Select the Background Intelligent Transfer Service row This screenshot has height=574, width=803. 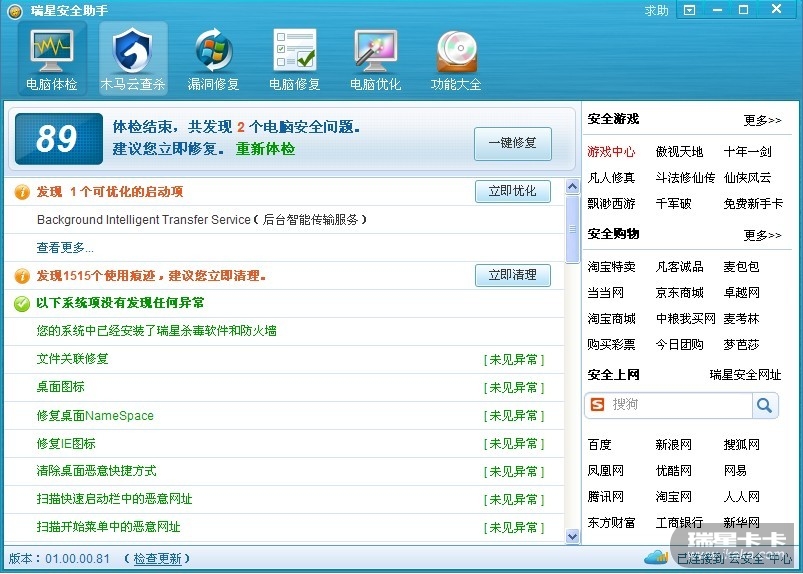(x=284, y=220)
